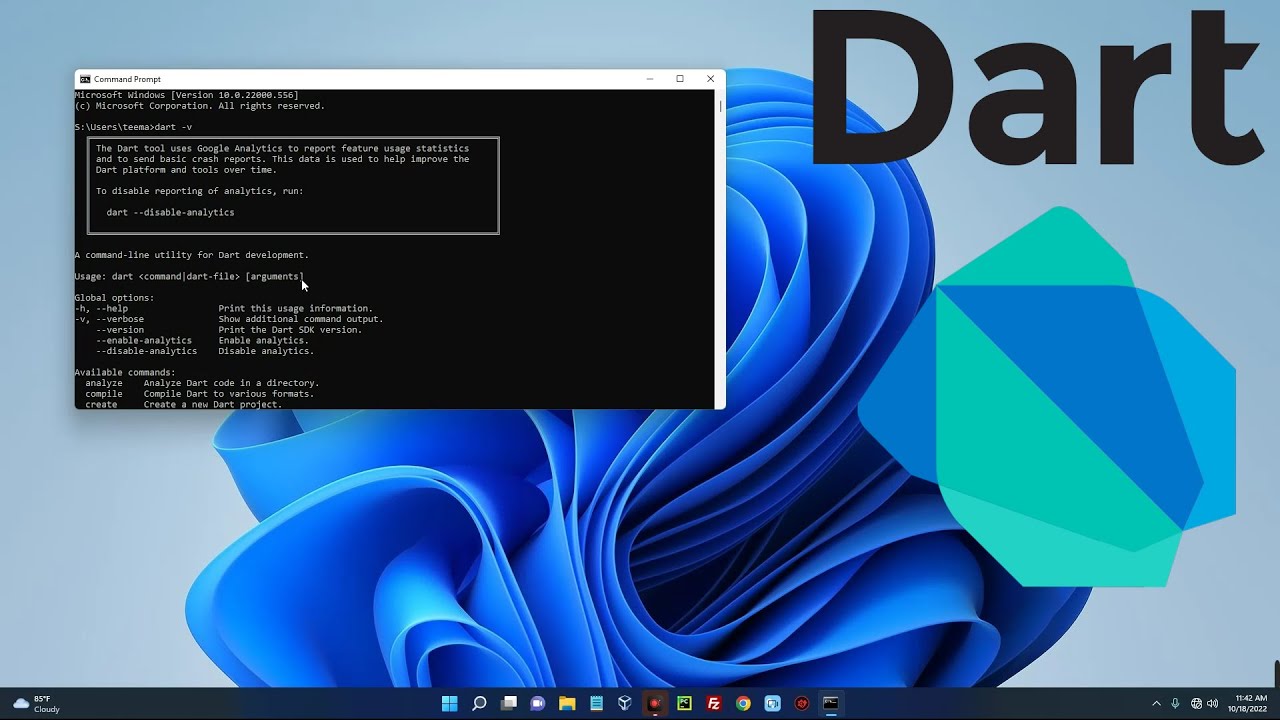Open network status tray icon
The image size is (1280, 720).
tap(1197, 703)
